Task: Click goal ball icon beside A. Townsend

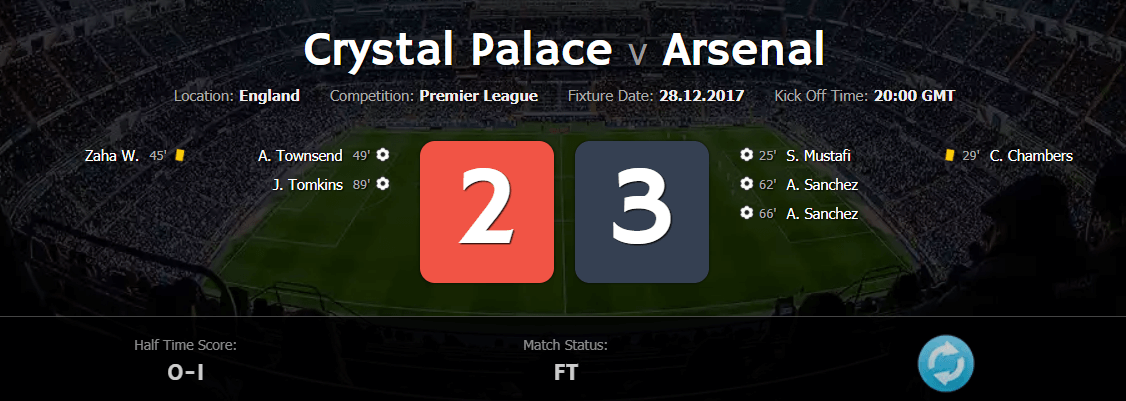Action: click(x=383, y=155)
